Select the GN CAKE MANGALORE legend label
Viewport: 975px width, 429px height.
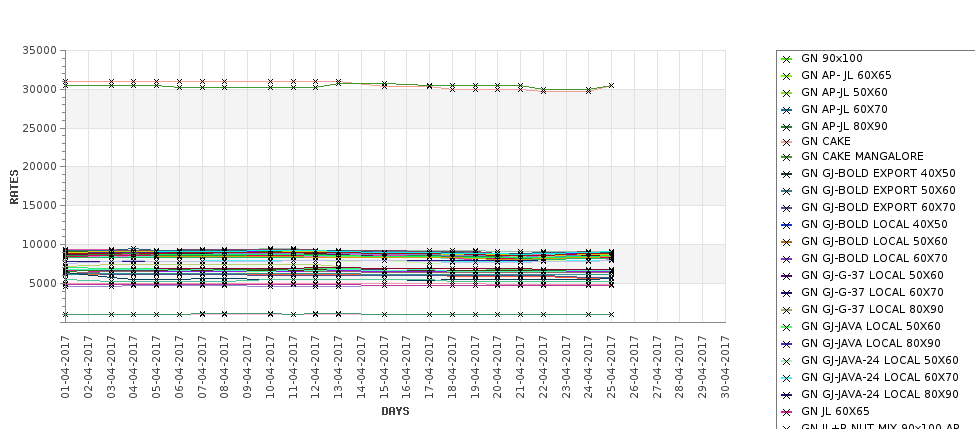(862, 156)
